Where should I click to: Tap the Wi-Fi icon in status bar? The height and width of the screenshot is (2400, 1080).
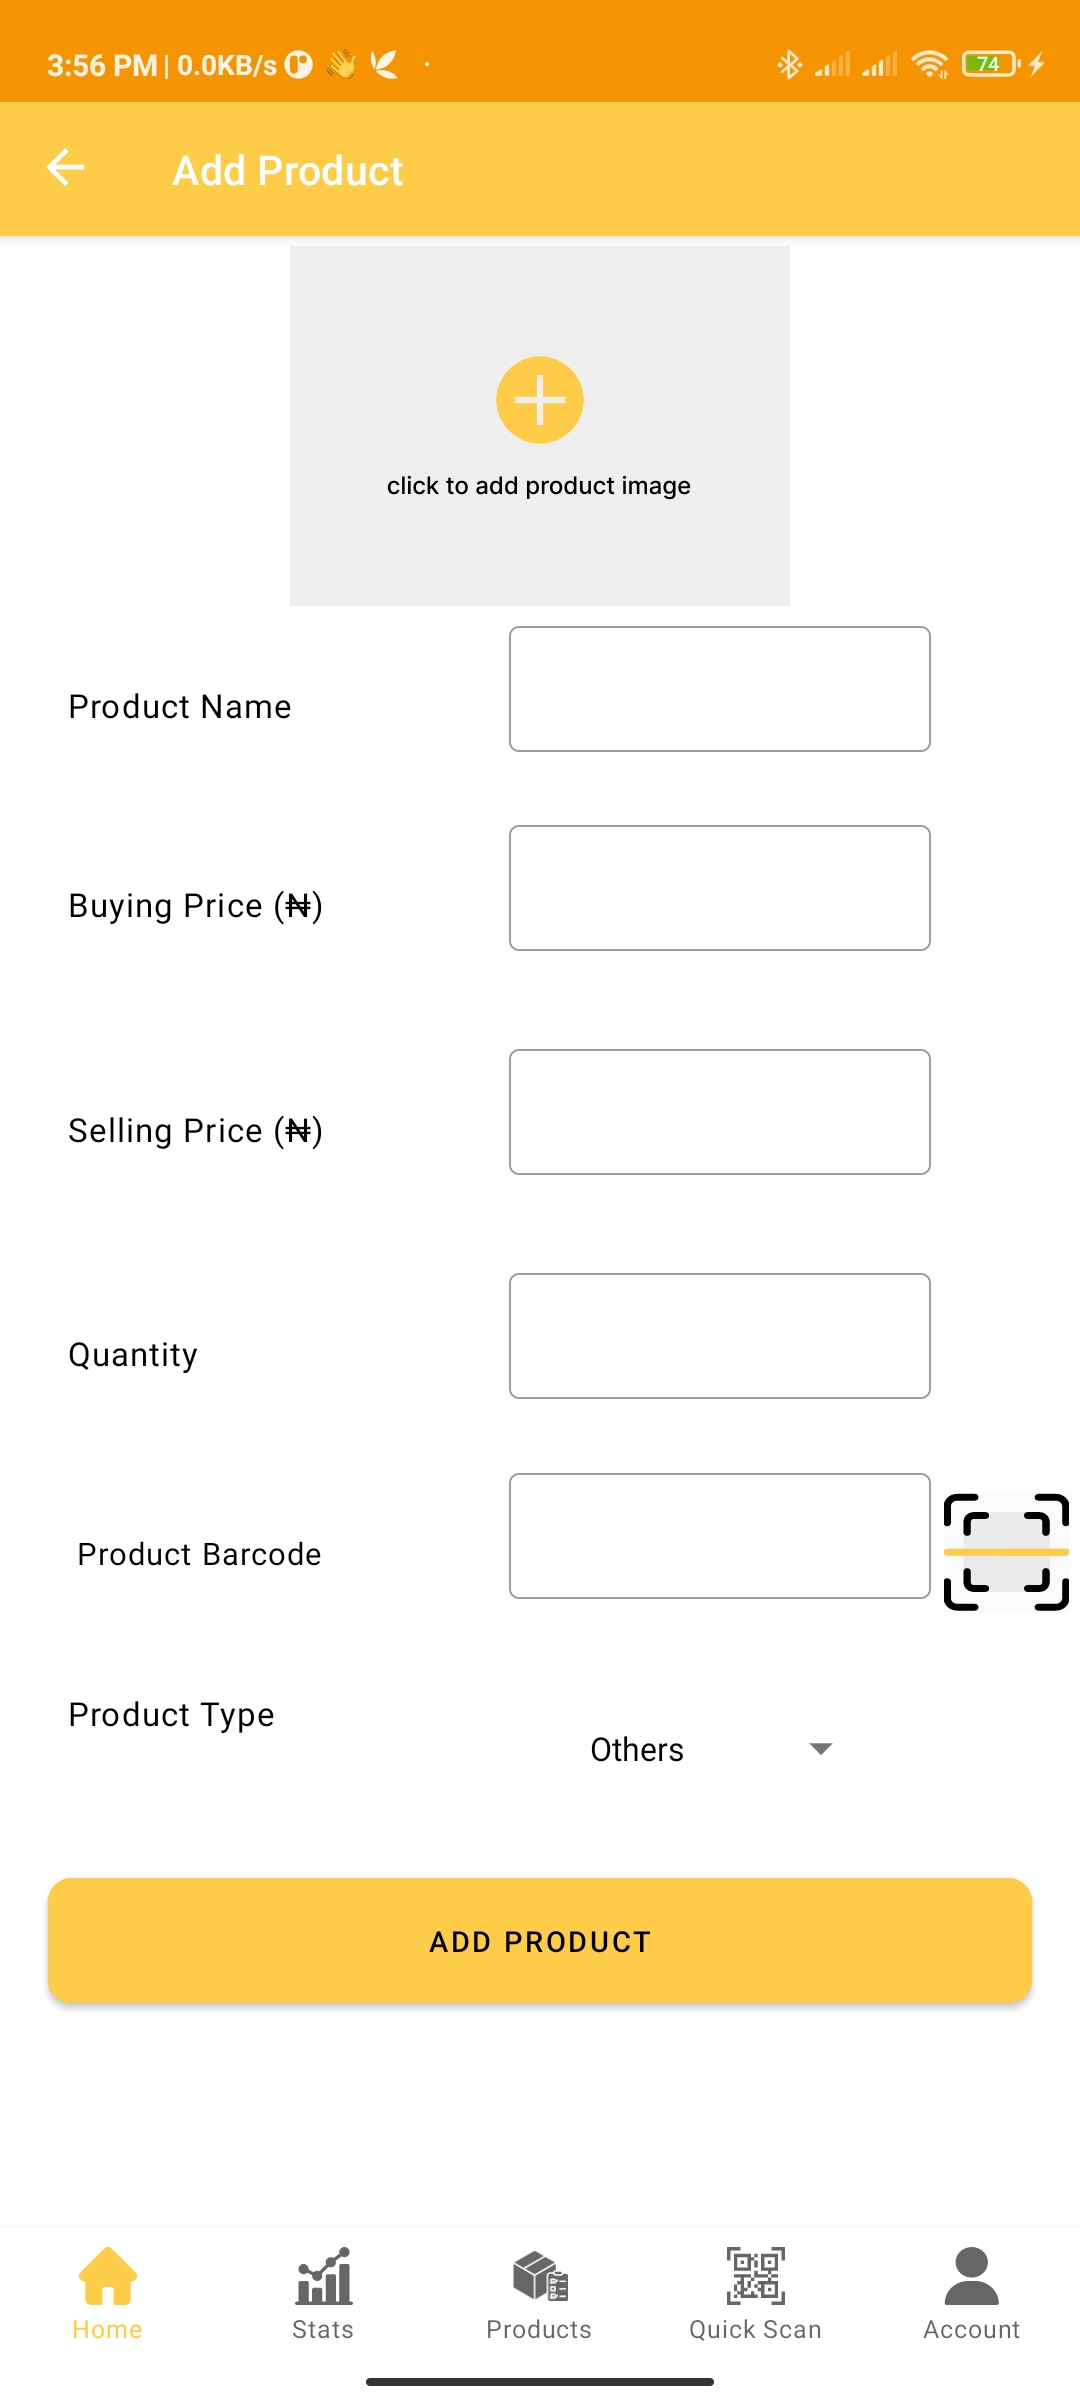[930, 65]
